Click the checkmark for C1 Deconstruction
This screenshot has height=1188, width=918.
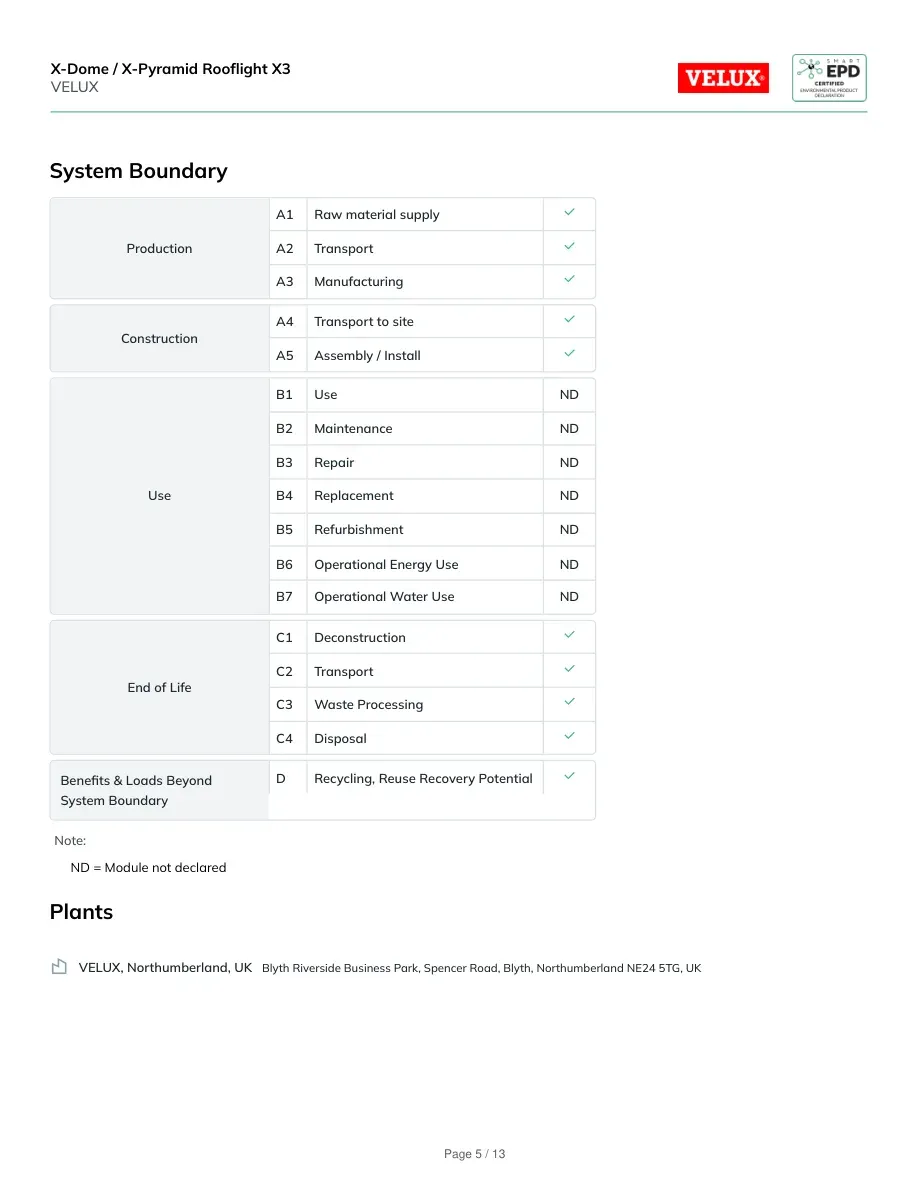coord(569,635)
